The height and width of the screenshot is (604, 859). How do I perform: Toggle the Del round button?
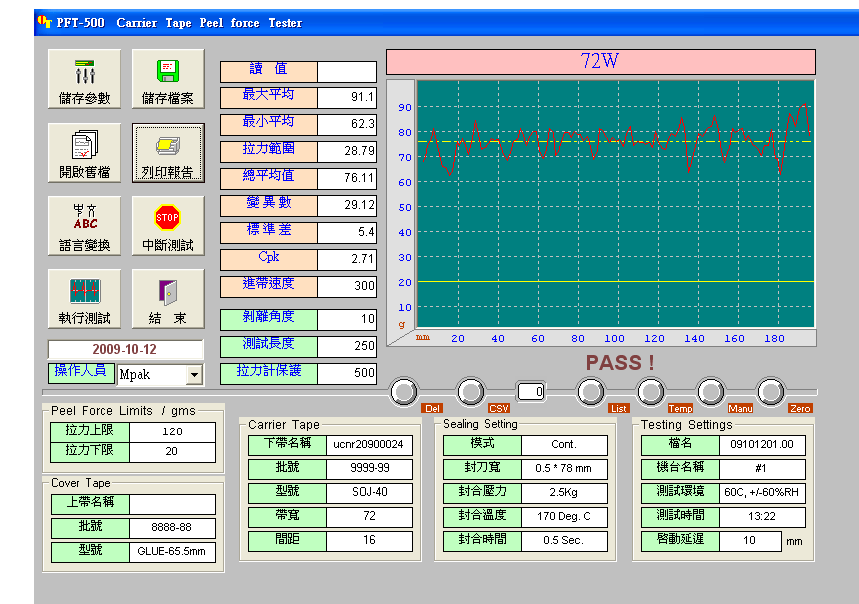point(403,391)
